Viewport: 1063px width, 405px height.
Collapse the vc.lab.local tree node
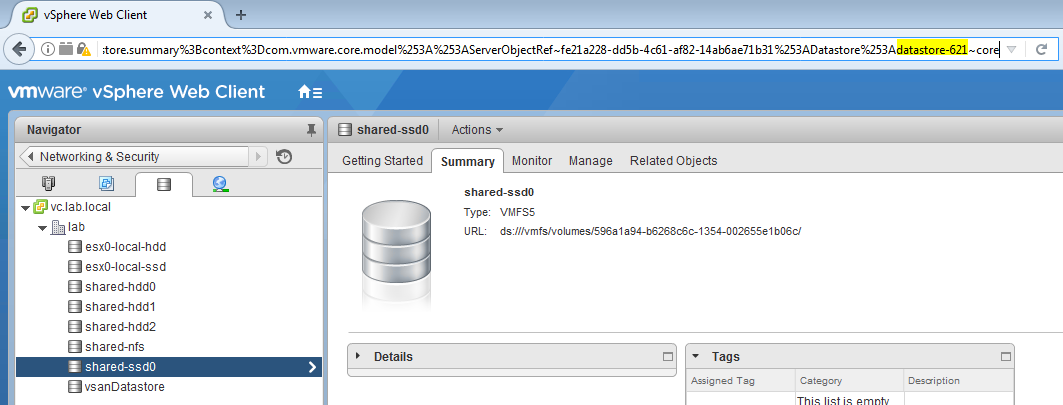pyautogui.click(x=25, y=207)
